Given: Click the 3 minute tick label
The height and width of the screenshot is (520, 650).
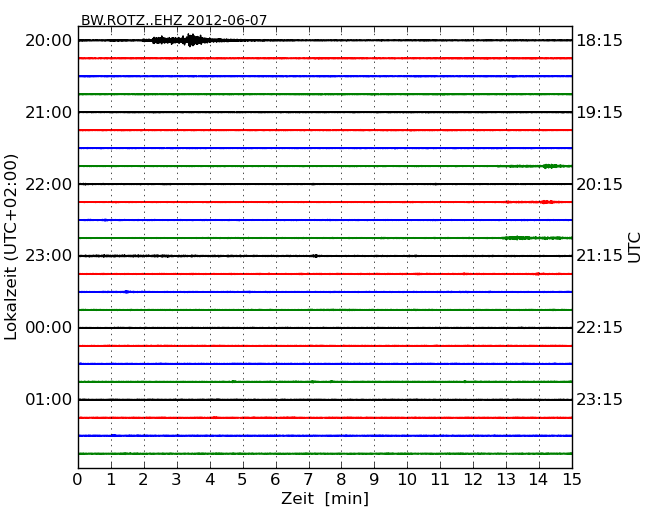Looking at the screenshot, I should coord(177,480).
